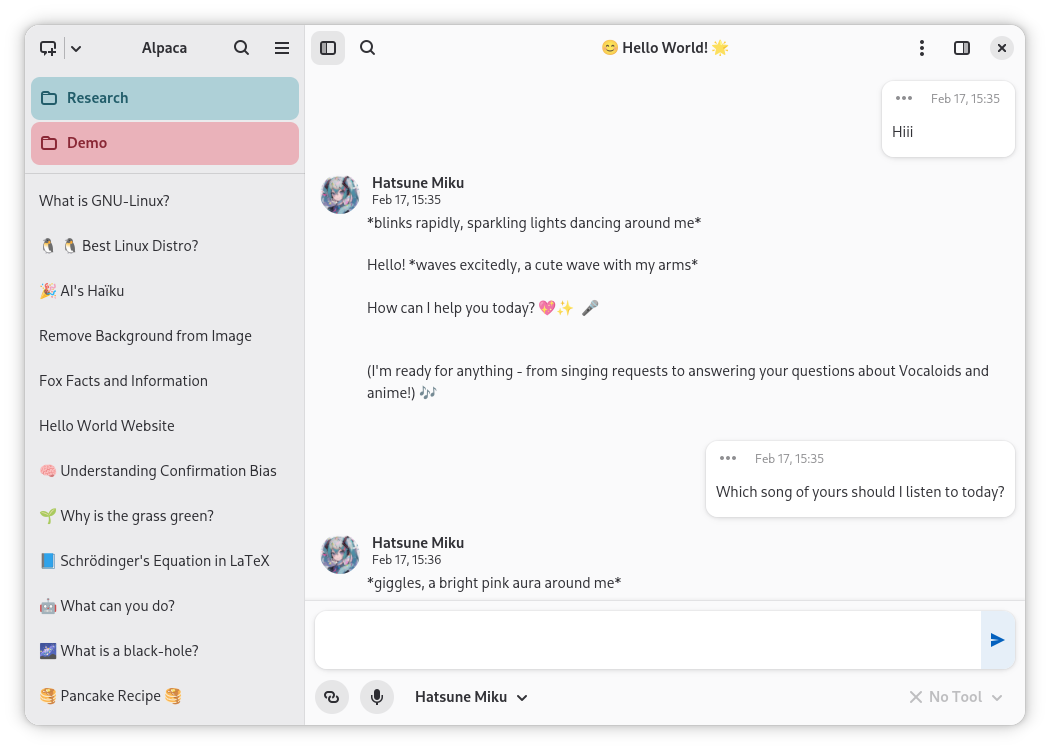Select the Research folder icon
Image resolution: width=1050 pixels, height=750 pixels.
pos(49,98)
